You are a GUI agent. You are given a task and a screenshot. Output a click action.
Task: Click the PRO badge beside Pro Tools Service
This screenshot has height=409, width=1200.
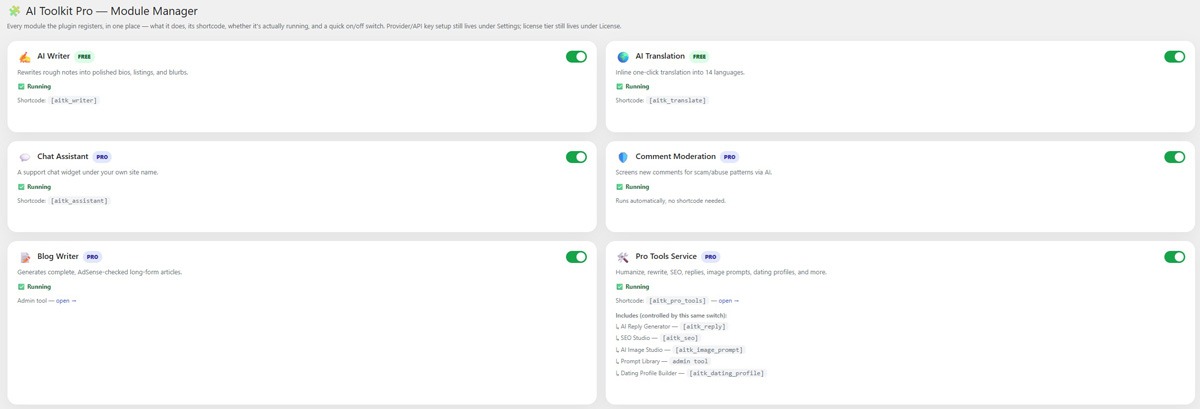[711, 257]
